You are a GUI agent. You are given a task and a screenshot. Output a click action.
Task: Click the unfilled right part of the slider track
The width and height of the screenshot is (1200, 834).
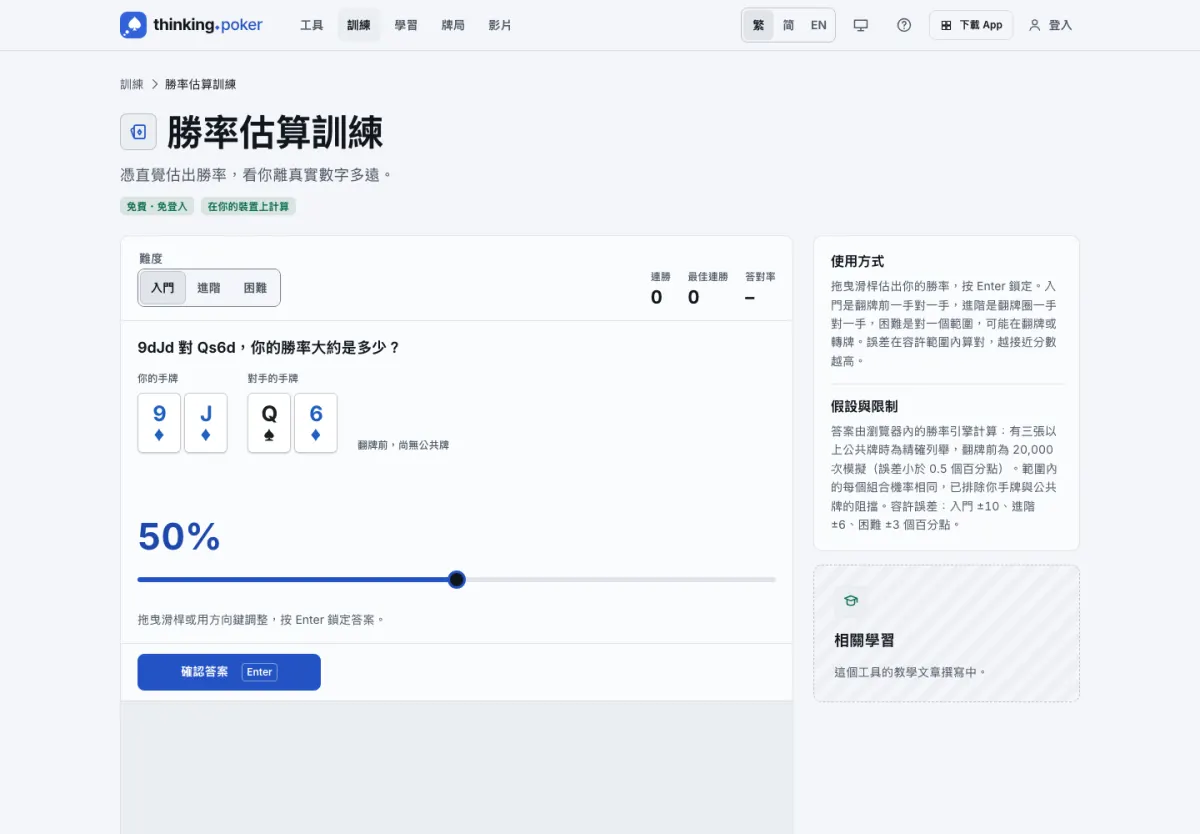coord(620,579)
